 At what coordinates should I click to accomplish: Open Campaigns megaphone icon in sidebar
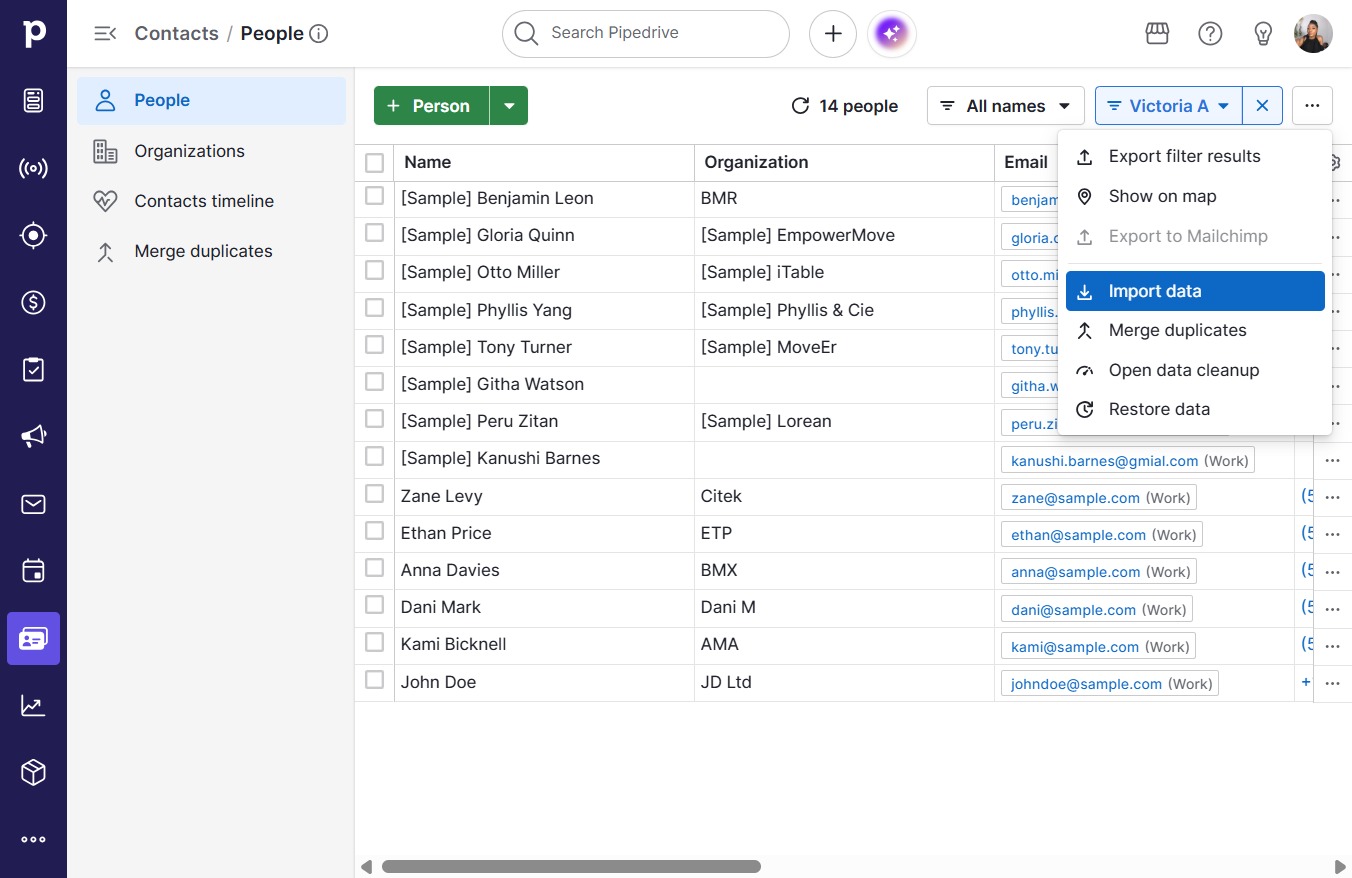(x=33, y=436)
